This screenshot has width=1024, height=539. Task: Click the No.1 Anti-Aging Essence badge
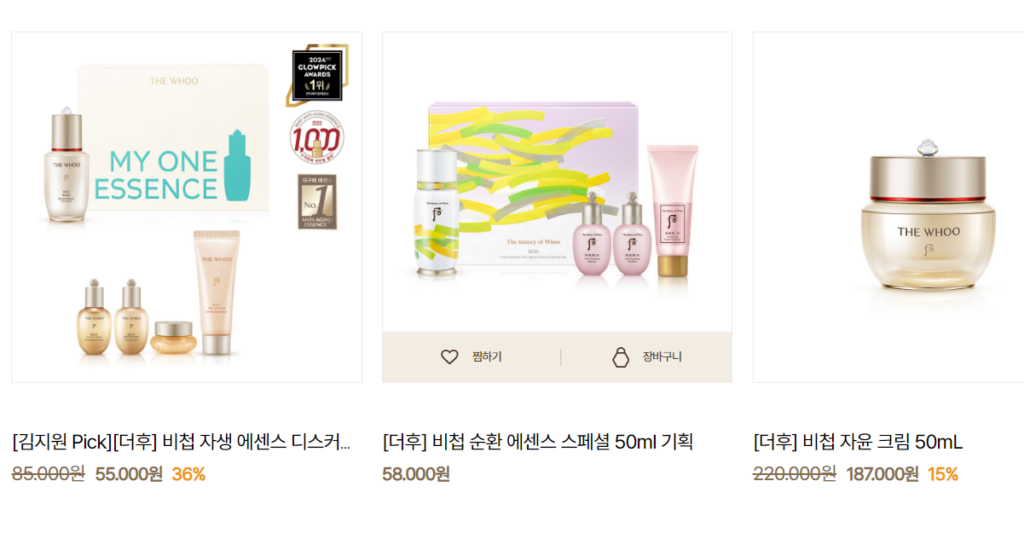[x=317, y=201]
